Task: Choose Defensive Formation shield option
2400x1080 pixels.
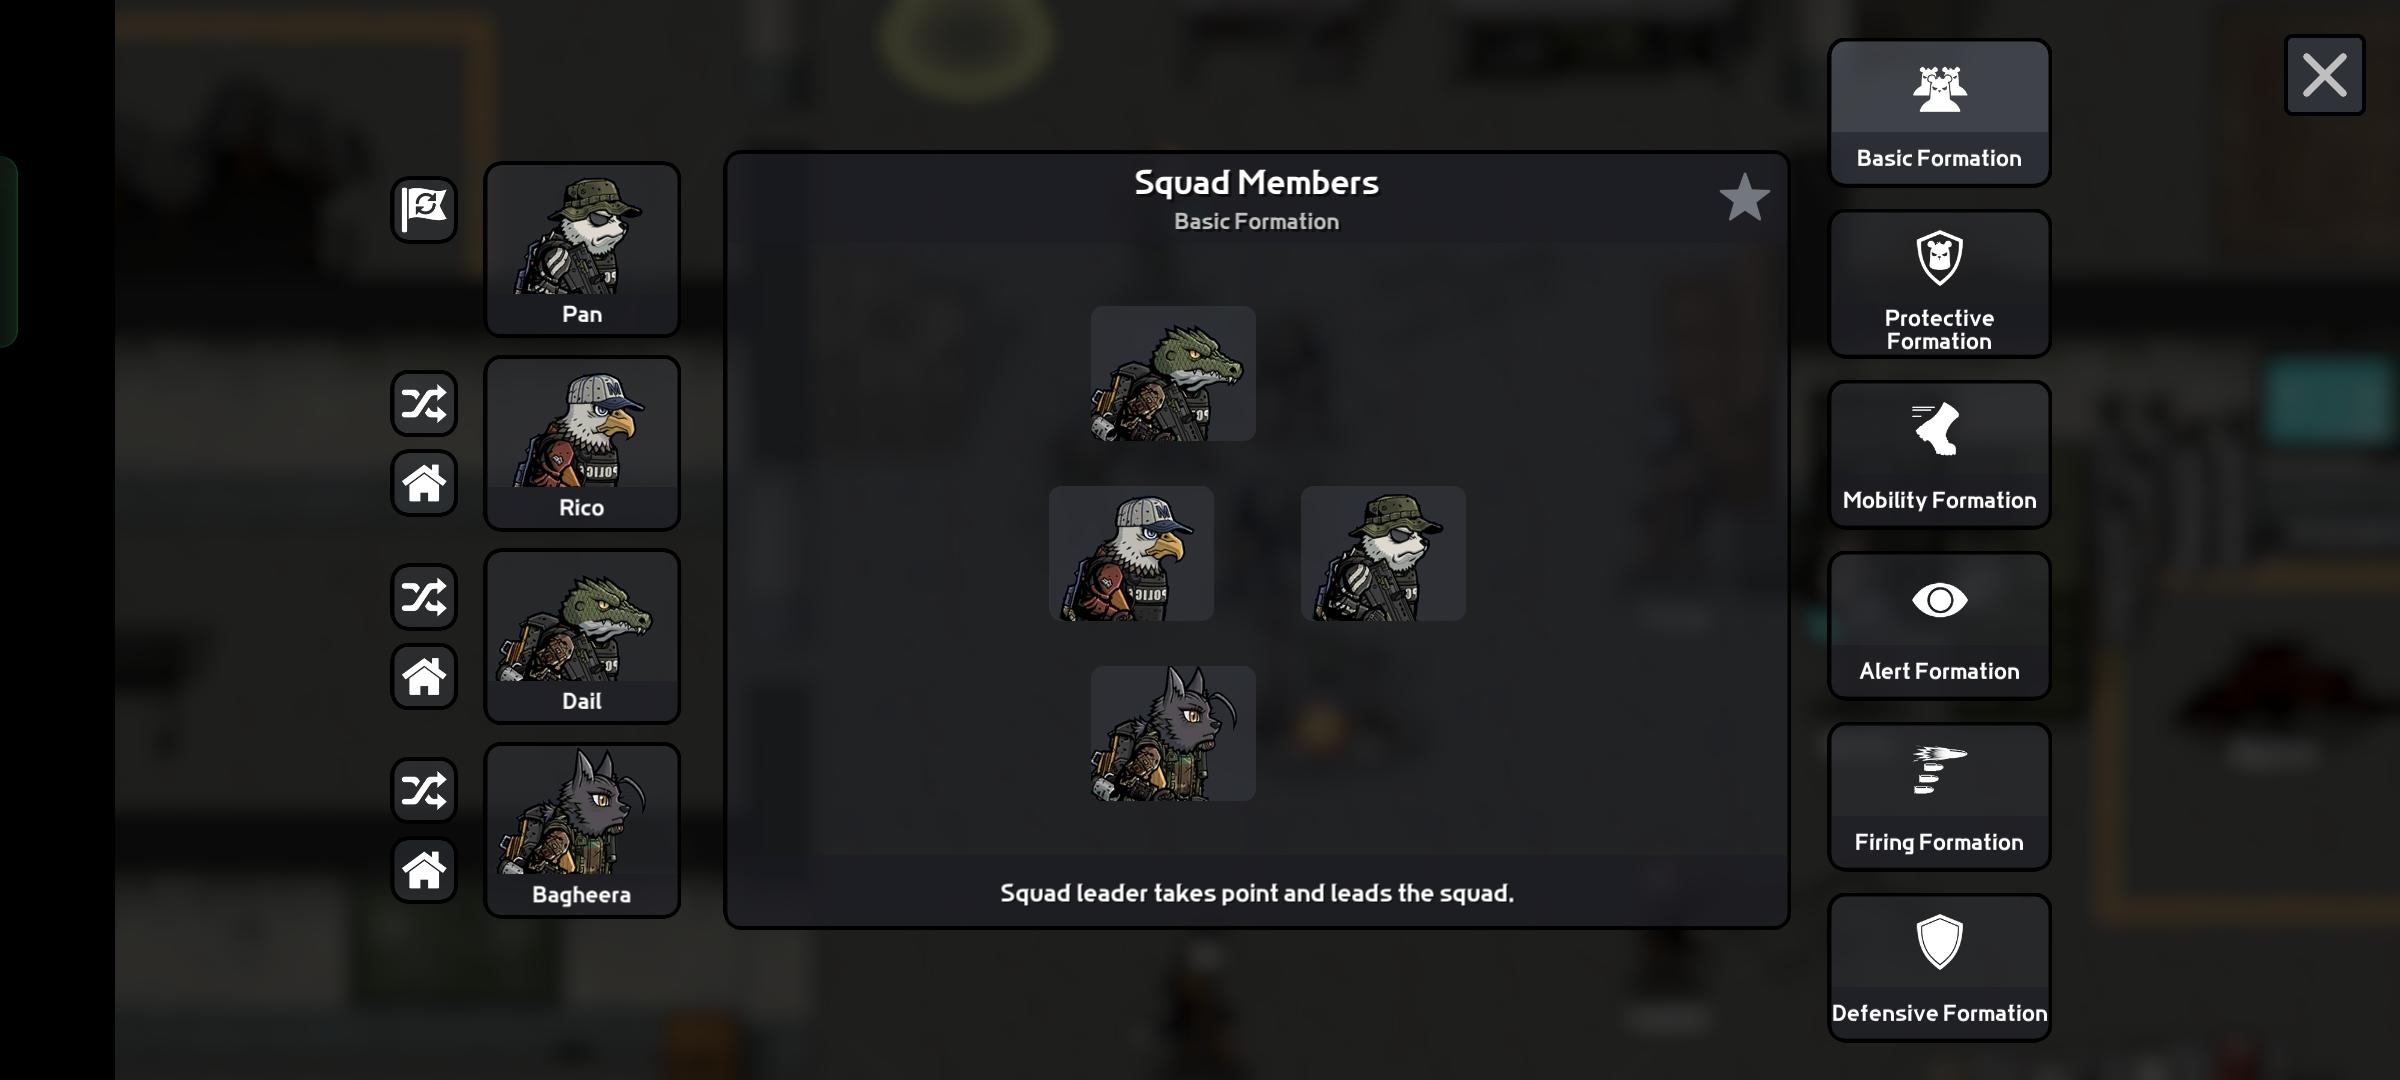Action: (1939, 968)
